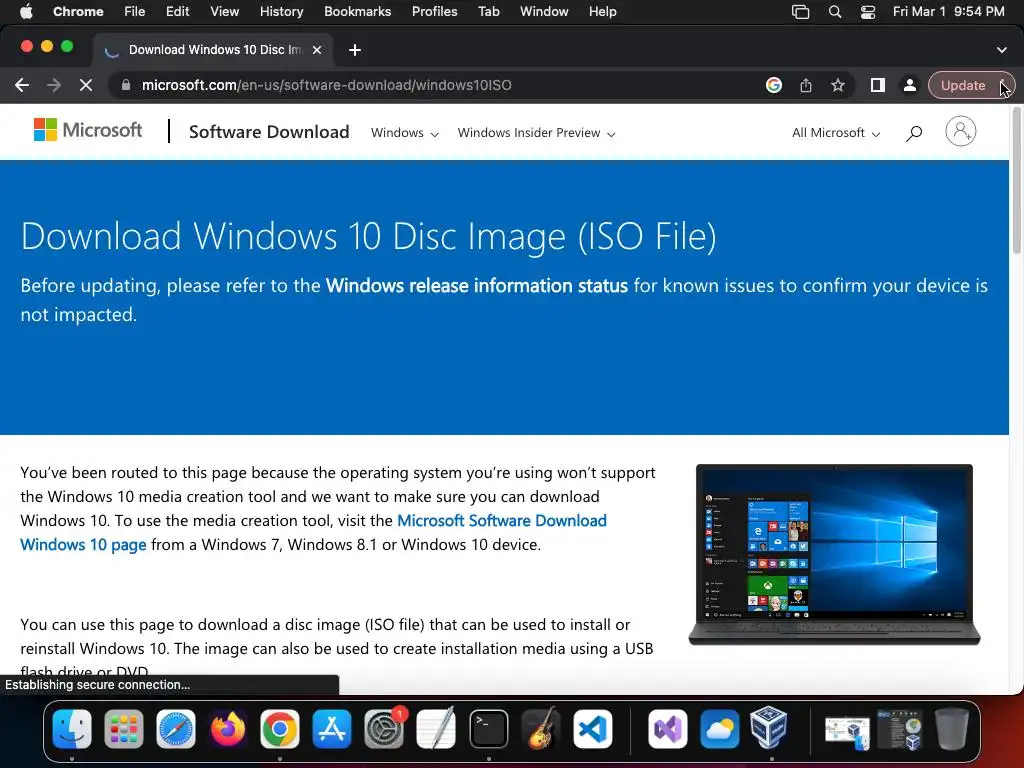Expand the All Microsoft menu

836,133
